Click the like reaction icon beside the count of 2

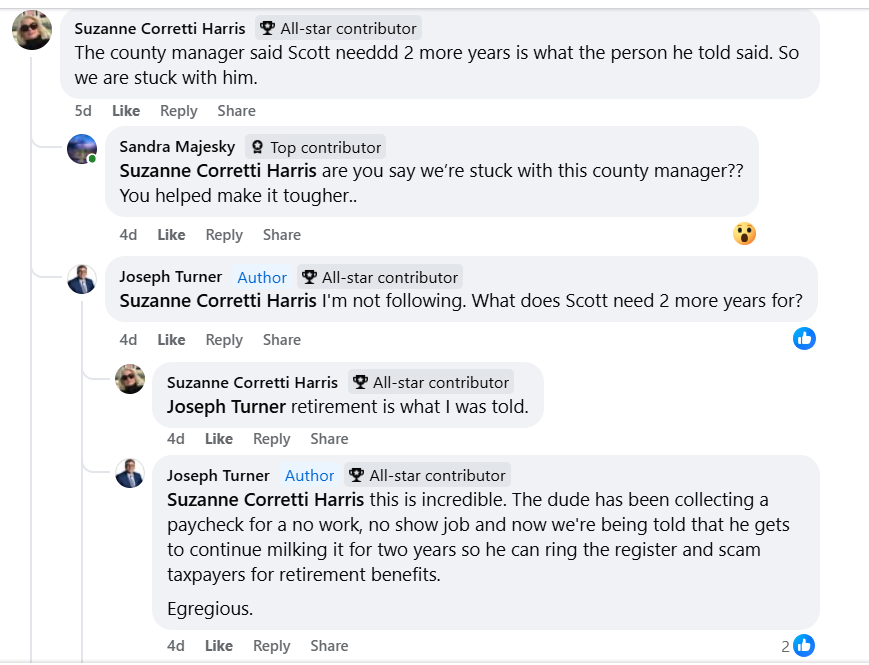(x=804, y=646)
